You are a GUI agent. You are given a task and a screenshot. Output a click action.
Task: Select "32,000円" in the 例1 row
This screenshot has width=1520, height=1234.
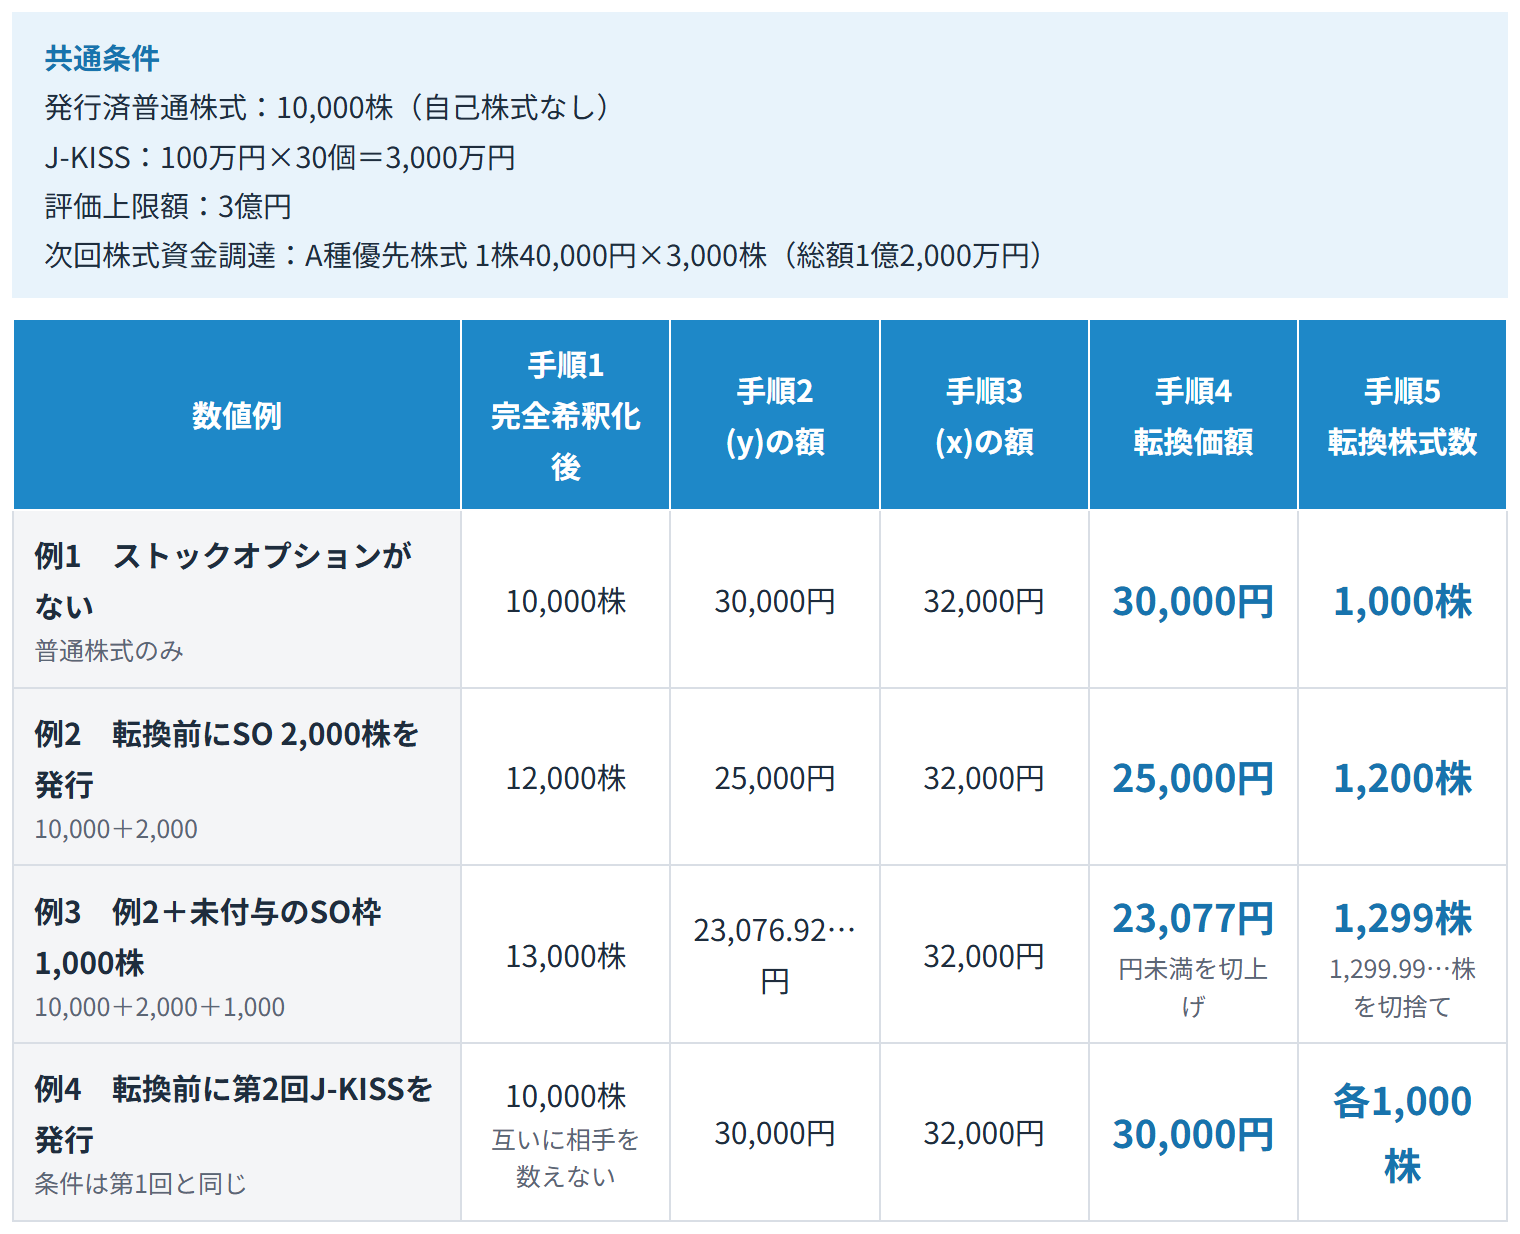984,601
